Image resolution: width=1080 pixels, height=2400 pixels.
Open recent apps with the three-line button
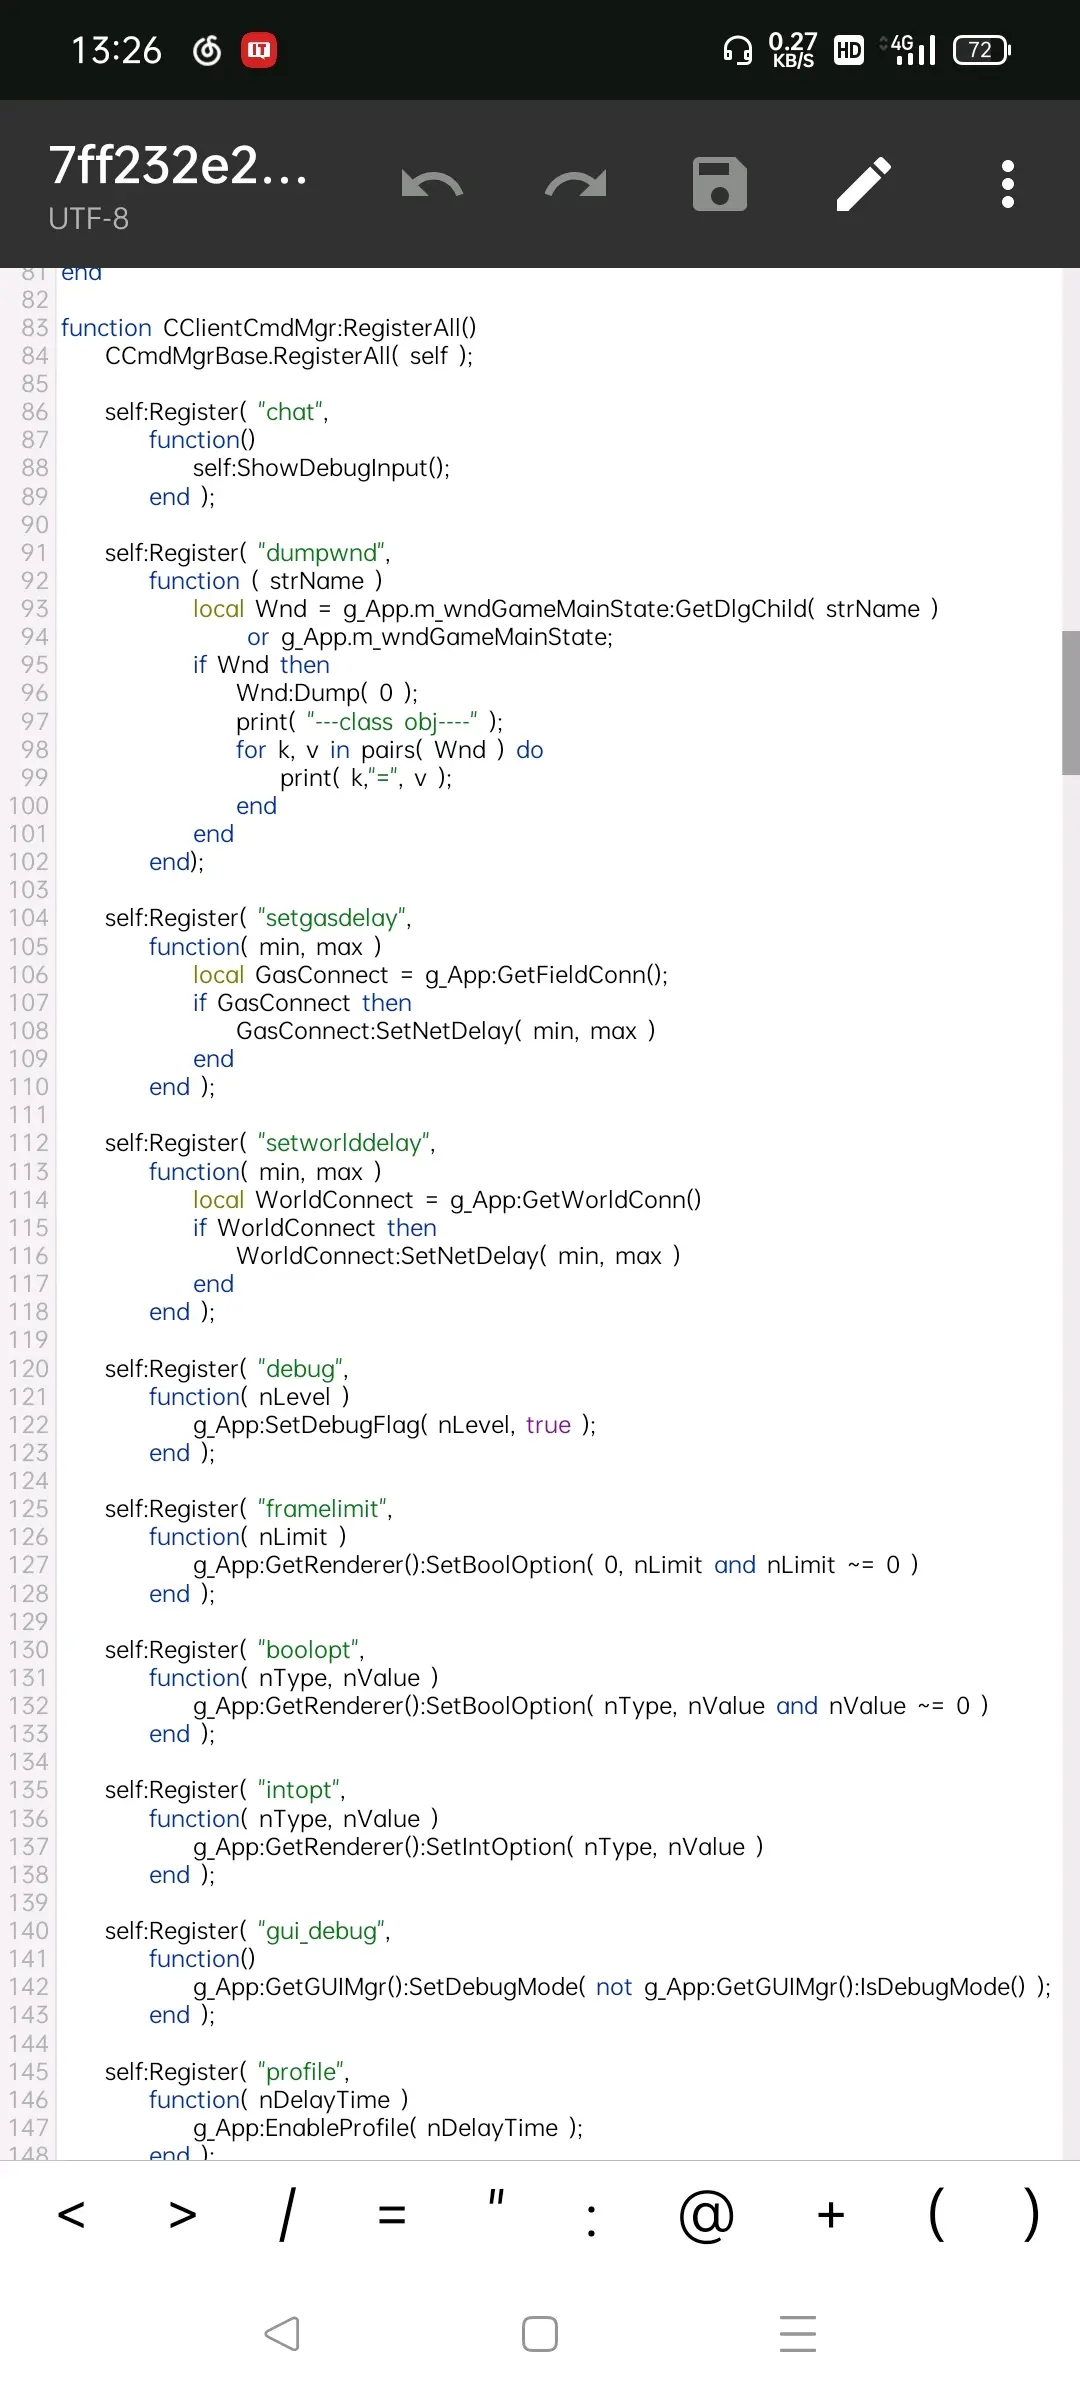pyautogui.click(x=798, y=2334)
